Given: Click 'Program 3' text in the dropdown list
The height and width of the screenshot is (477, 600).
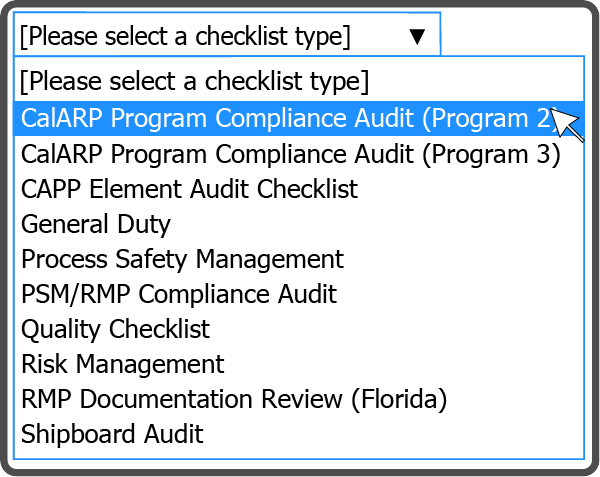Looking at the screenshot, I should point(491,155).
